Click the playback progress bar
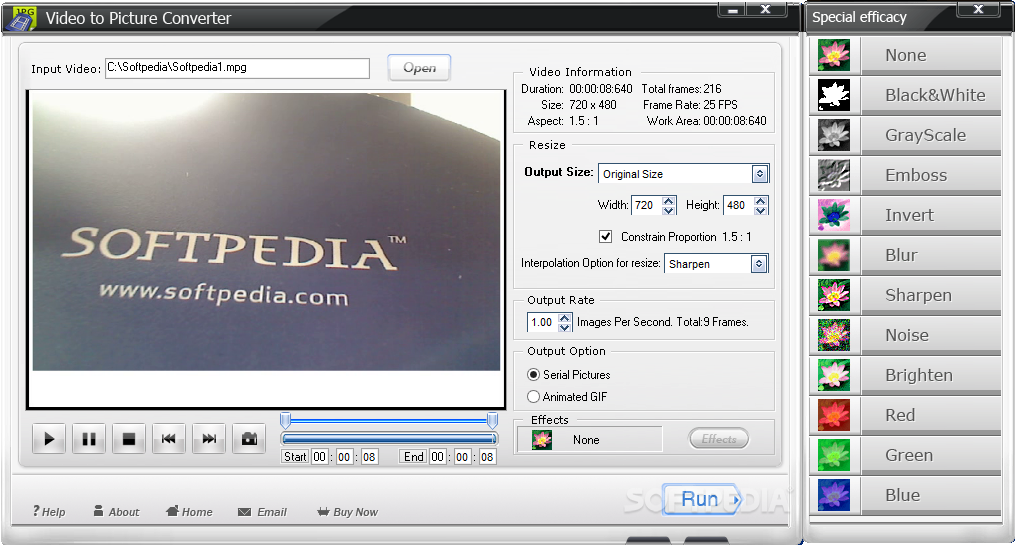 [389, 439]
